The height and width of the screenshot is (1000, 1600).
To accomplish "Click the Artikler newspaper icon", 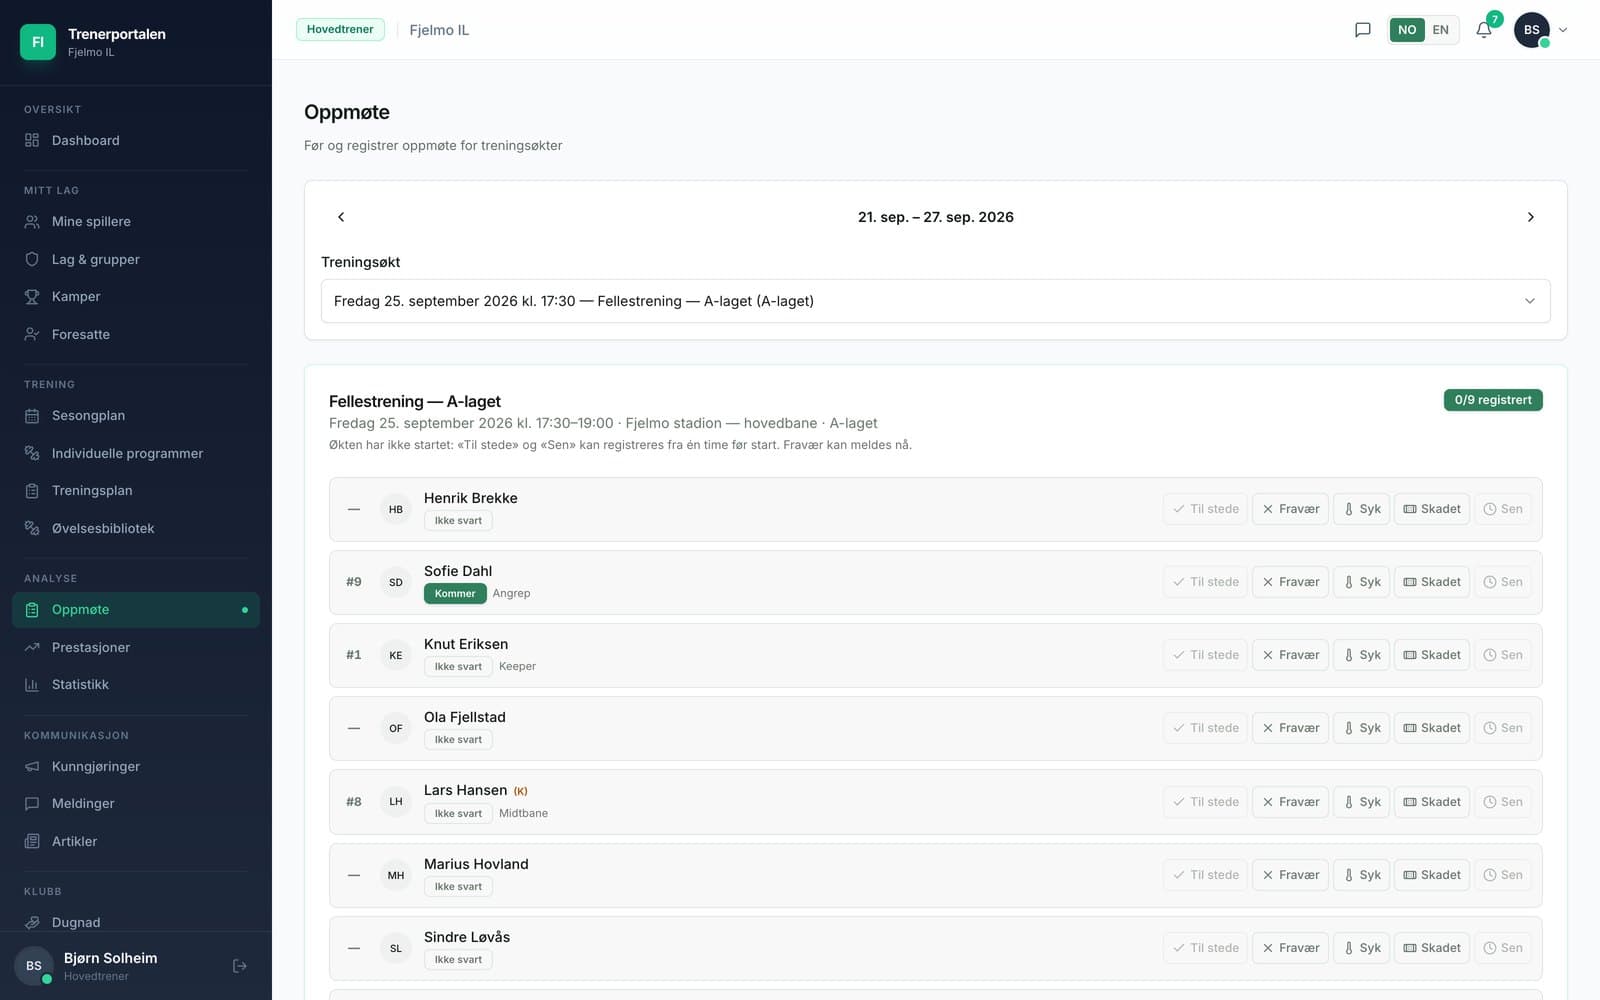I will (32, 841).
